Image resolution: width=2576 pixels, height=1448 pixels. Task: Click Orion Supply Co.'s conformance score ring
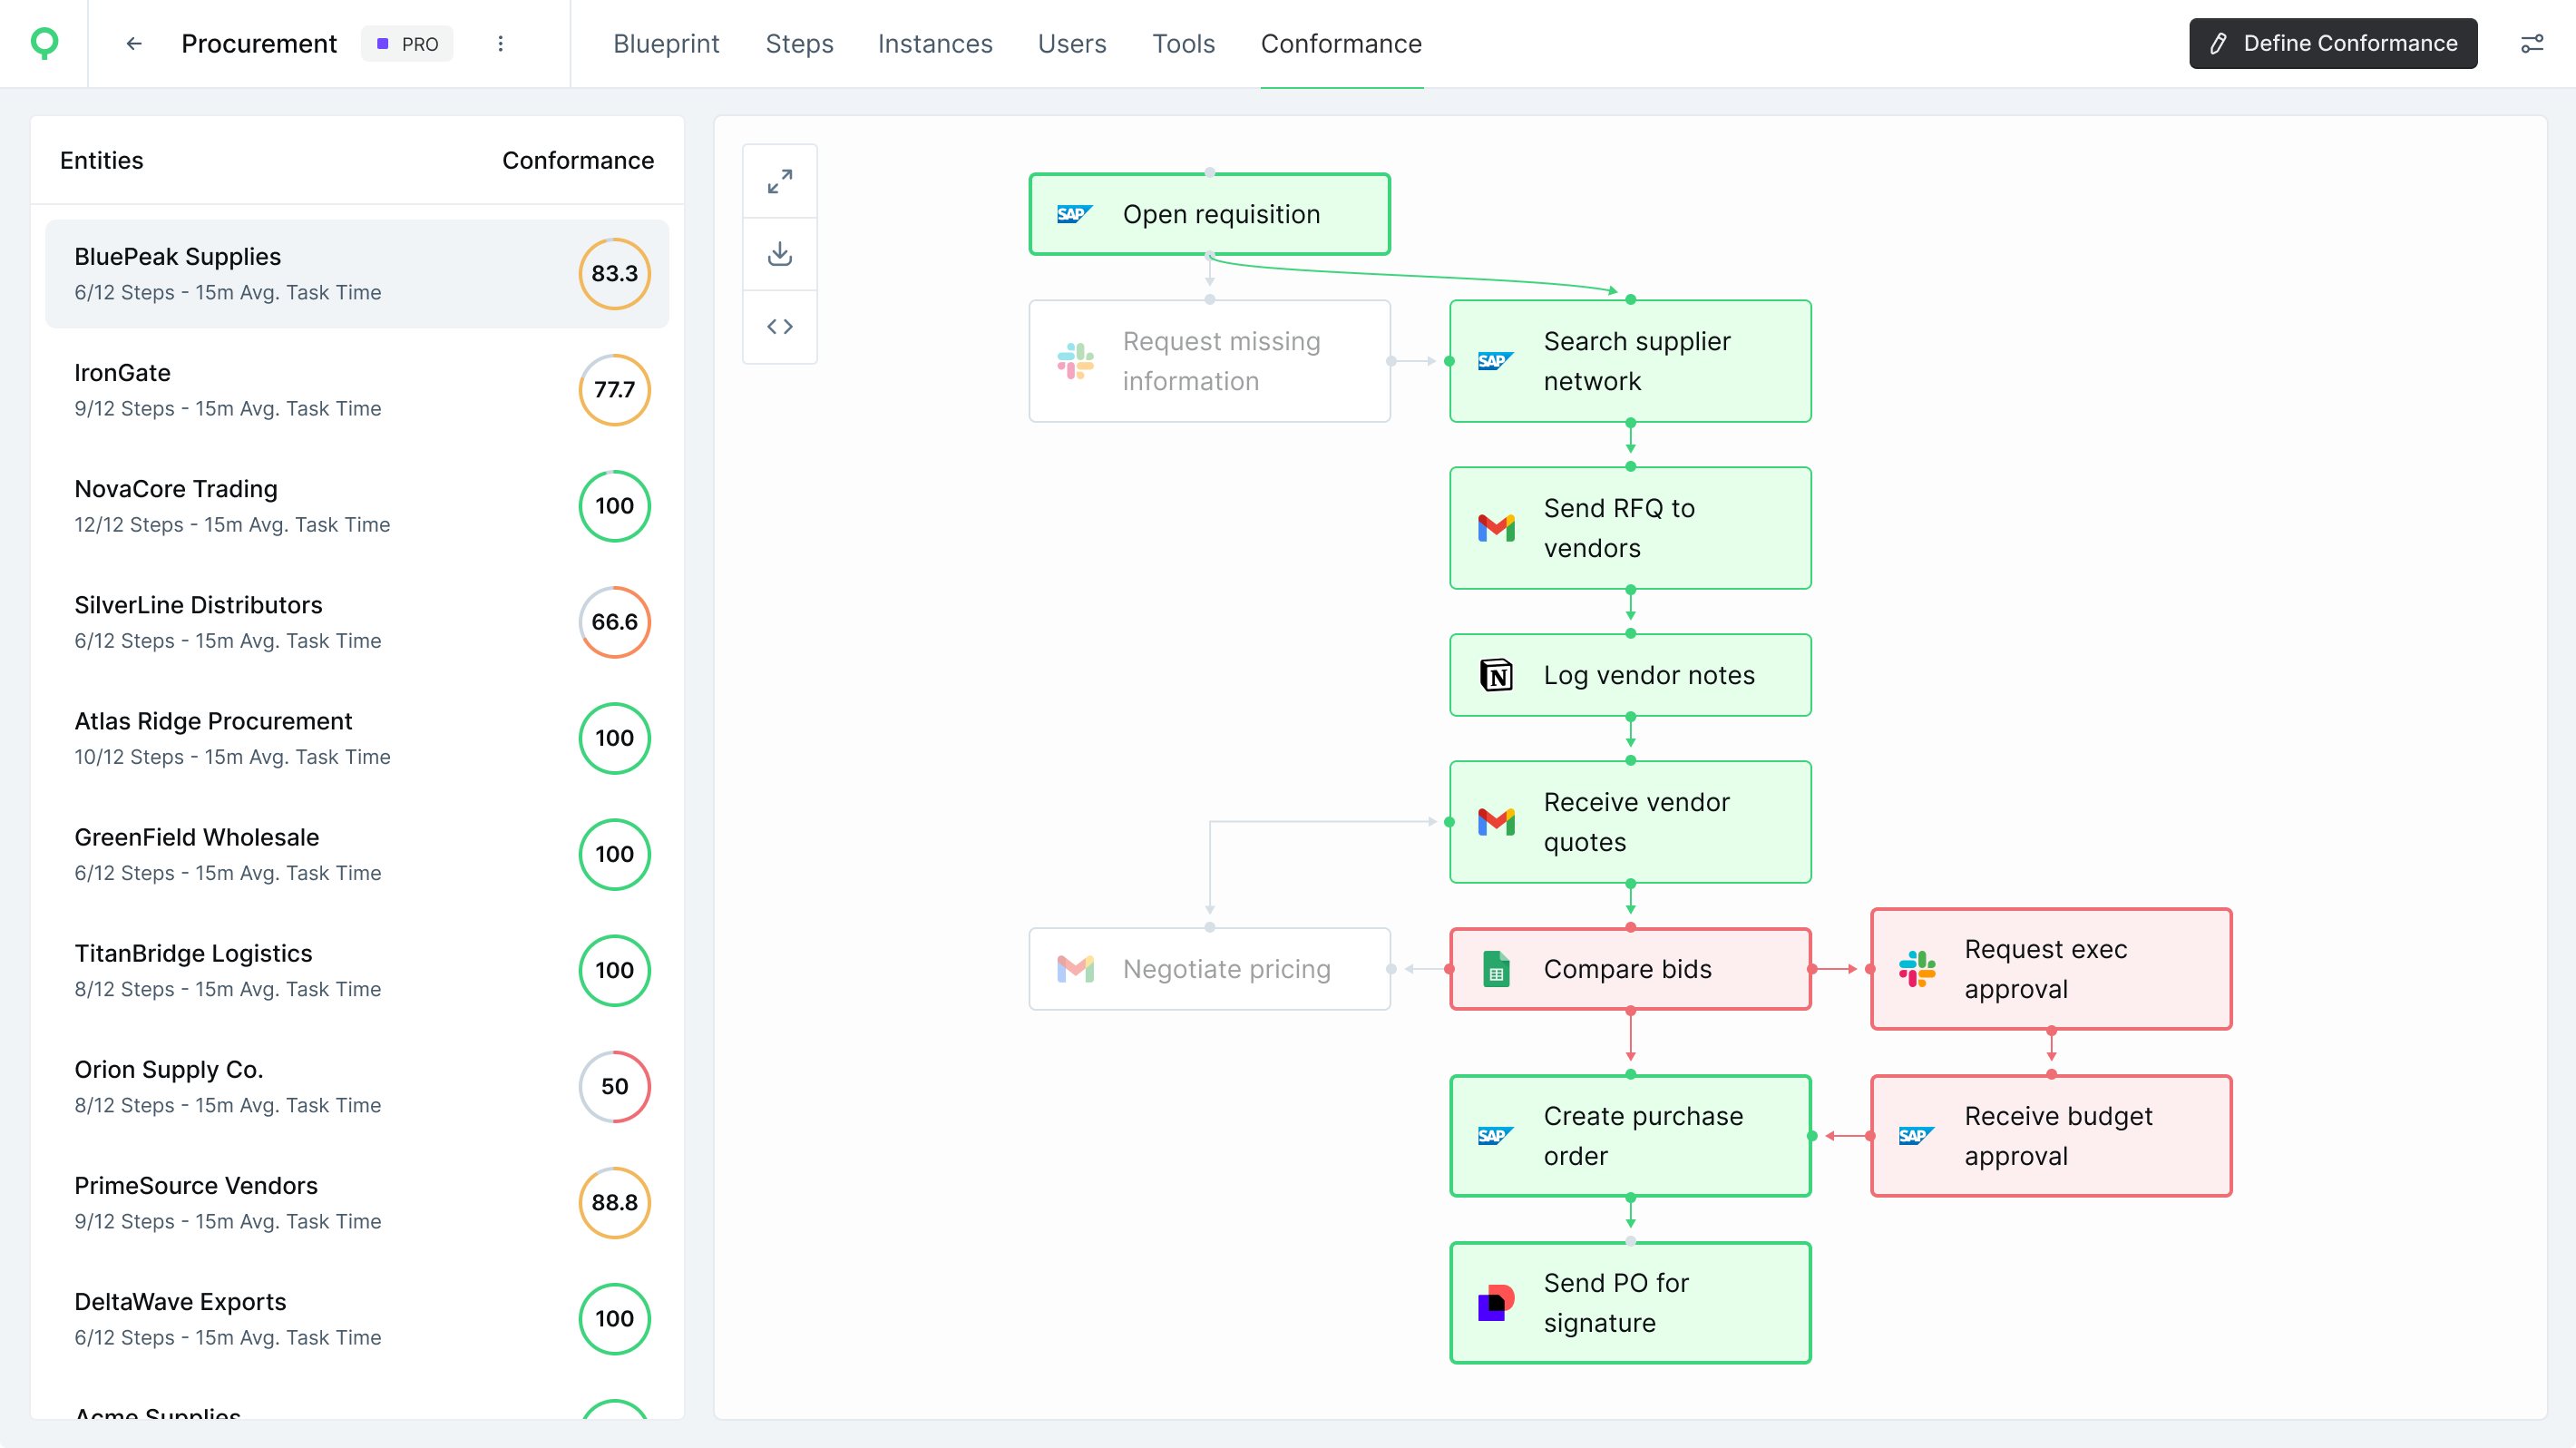(614, 1087)
